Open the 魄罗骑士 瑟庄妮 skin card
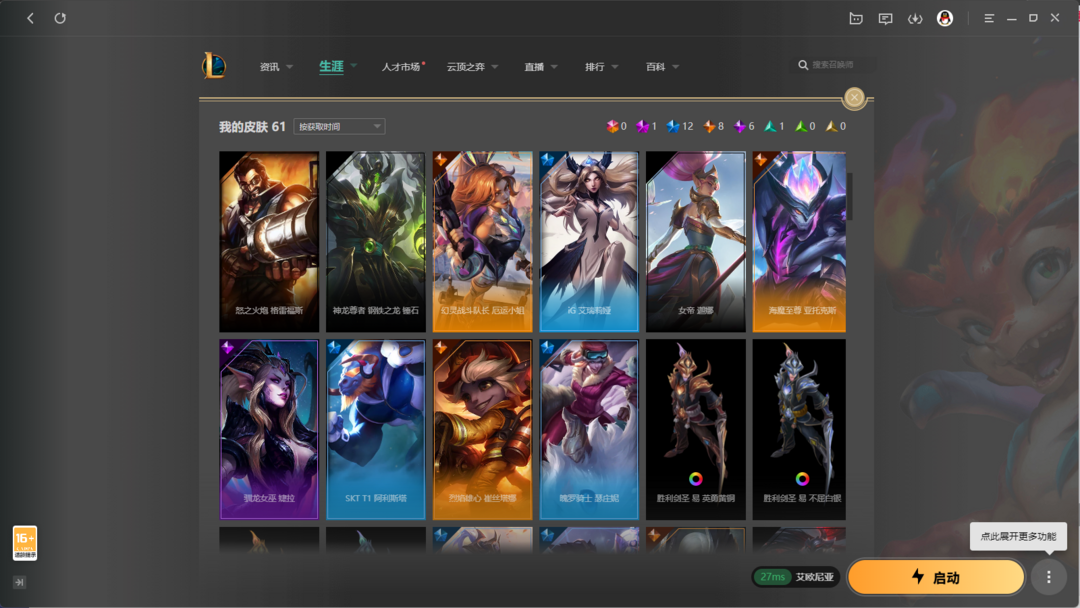Image resolution: width=1080 pixels, height=608 pixels. [x=589, y=429]
